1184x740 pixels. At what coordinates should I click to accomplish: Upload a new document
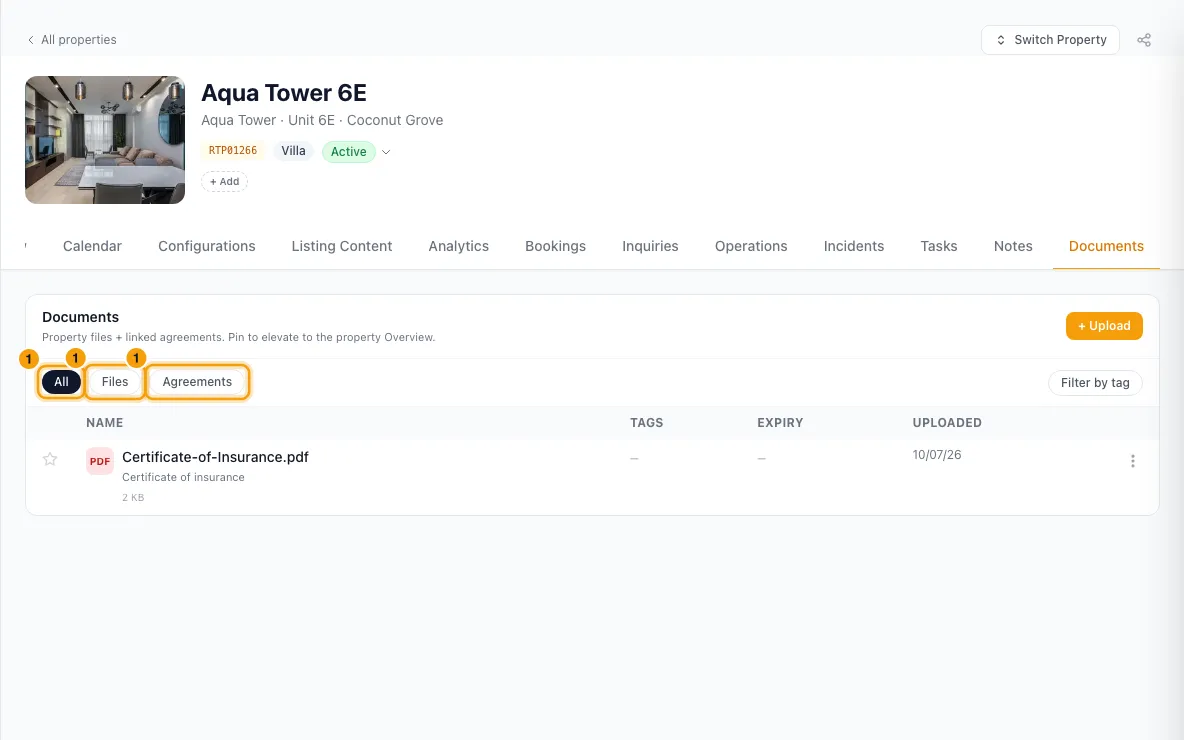1104,326
